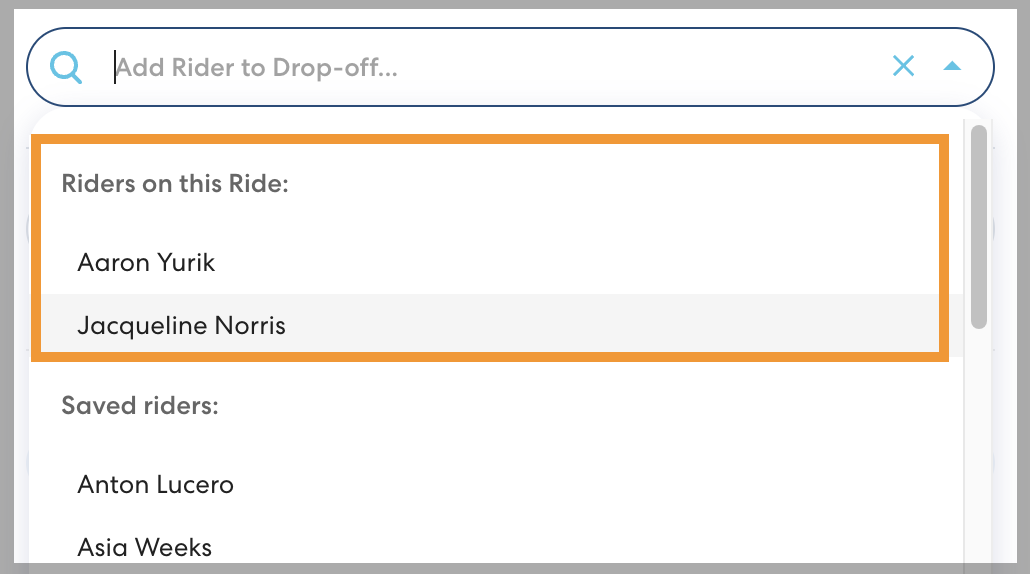1030x574 pixels.
Task: Click the "Saved riders:" section label
Action: [140, 406]
